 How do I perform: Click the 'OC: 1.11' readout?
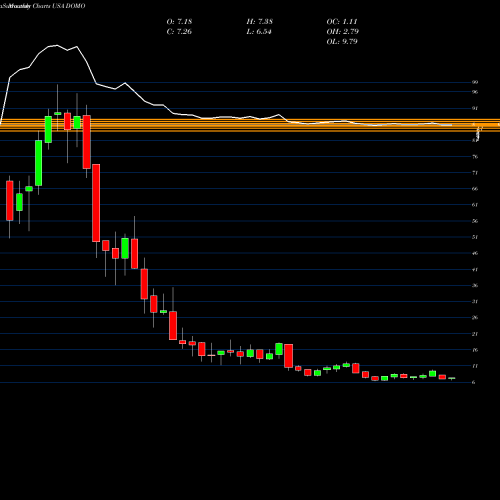click(x=342, y=22)
